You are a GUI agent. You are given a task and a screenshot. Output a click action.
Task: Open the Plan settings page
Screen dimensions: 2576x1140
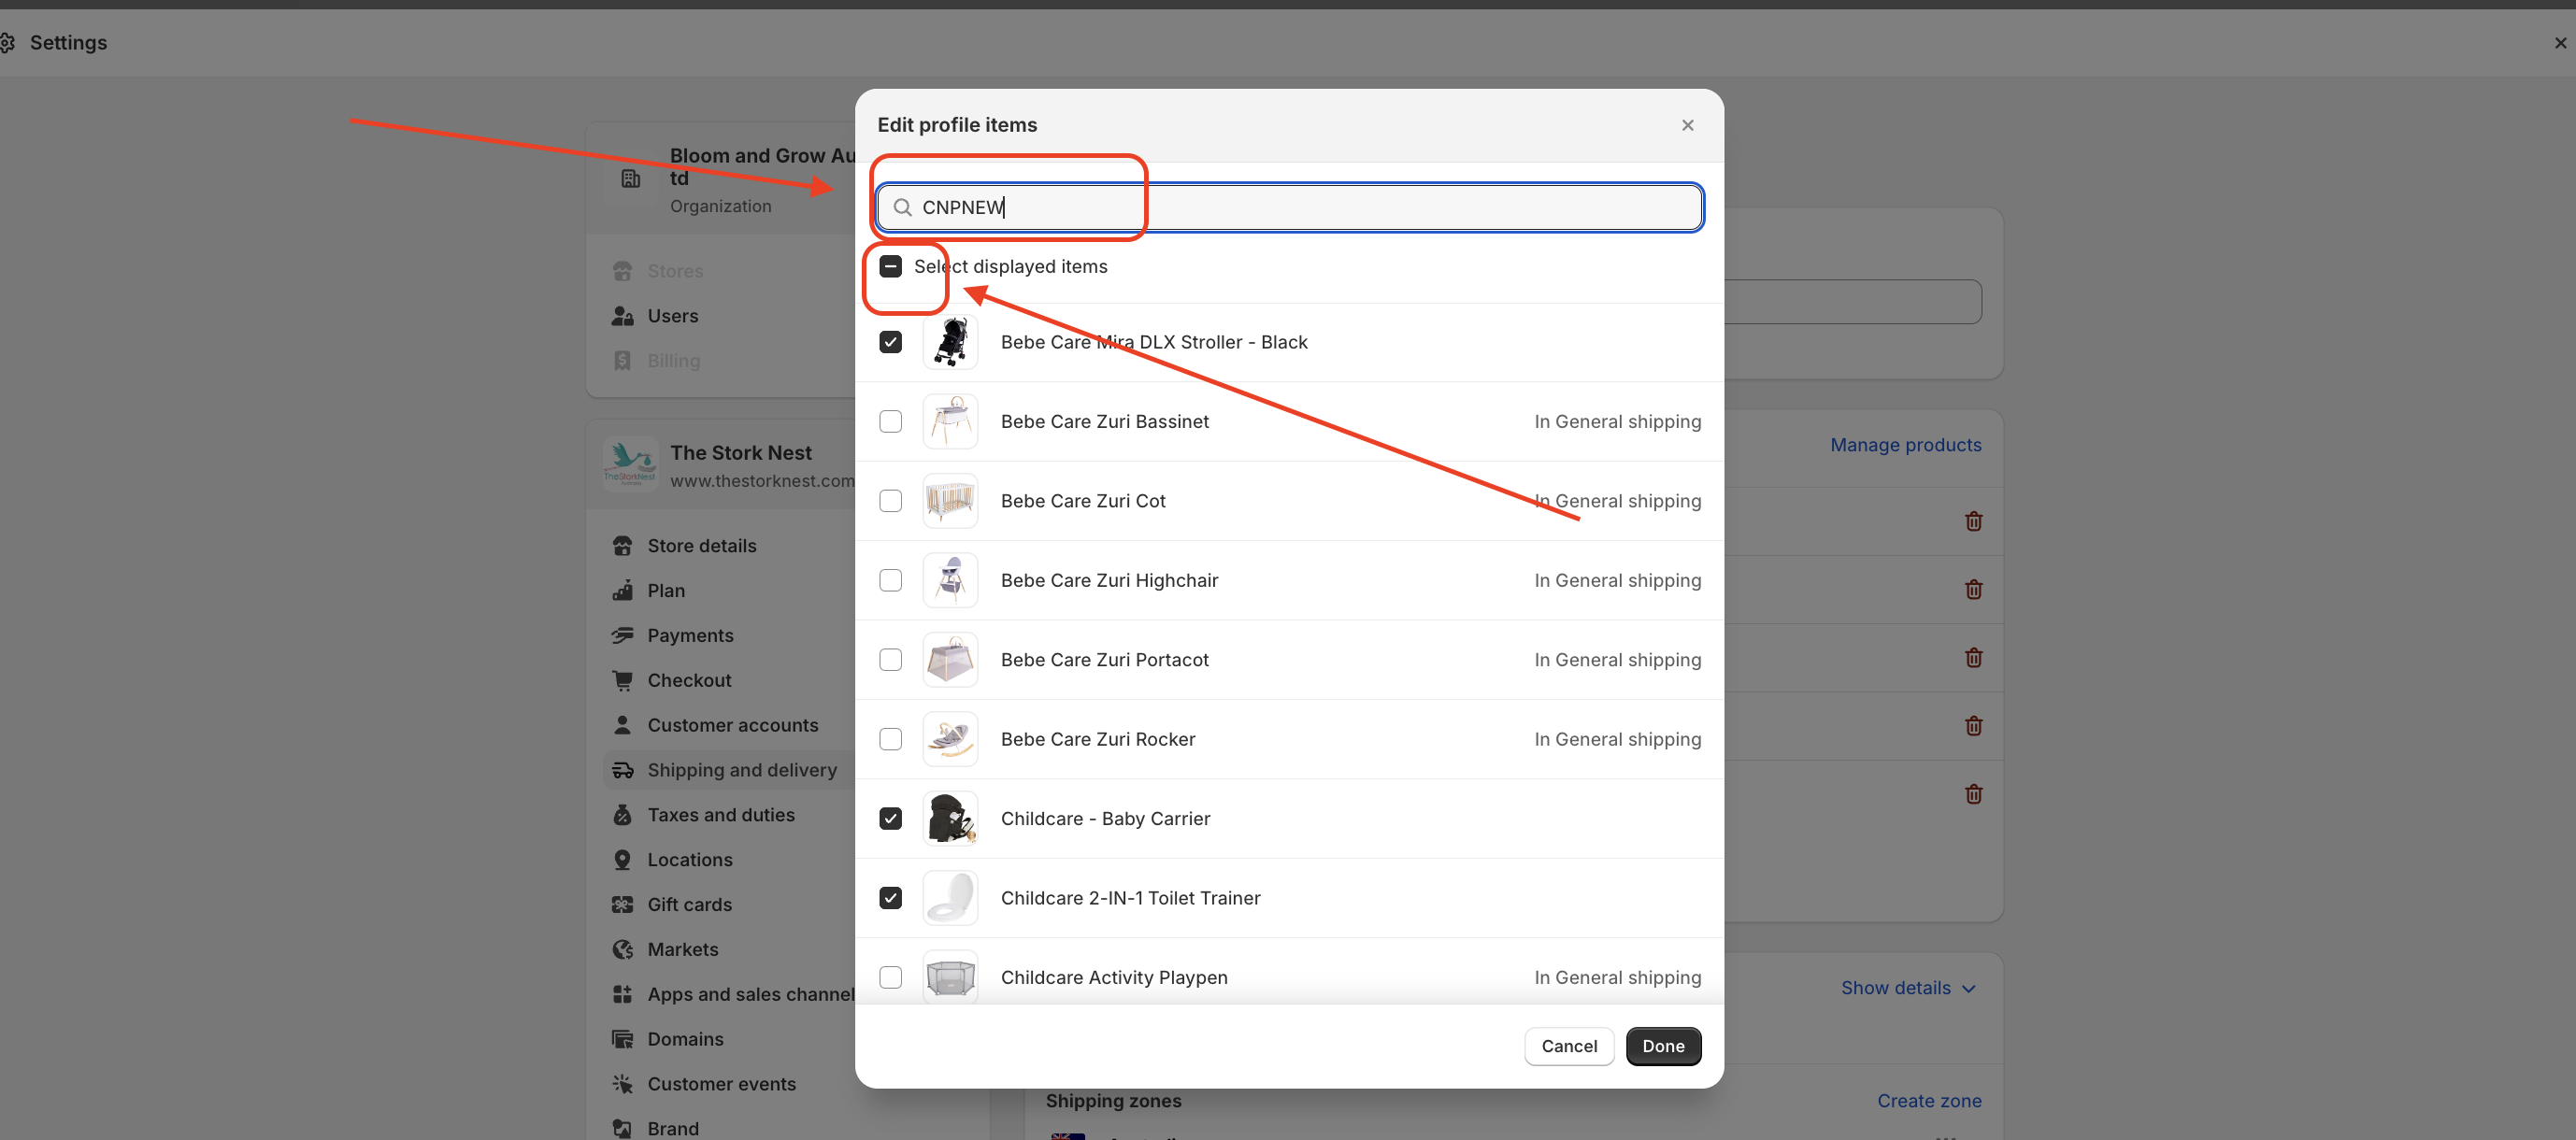click(x=666, y=591)
